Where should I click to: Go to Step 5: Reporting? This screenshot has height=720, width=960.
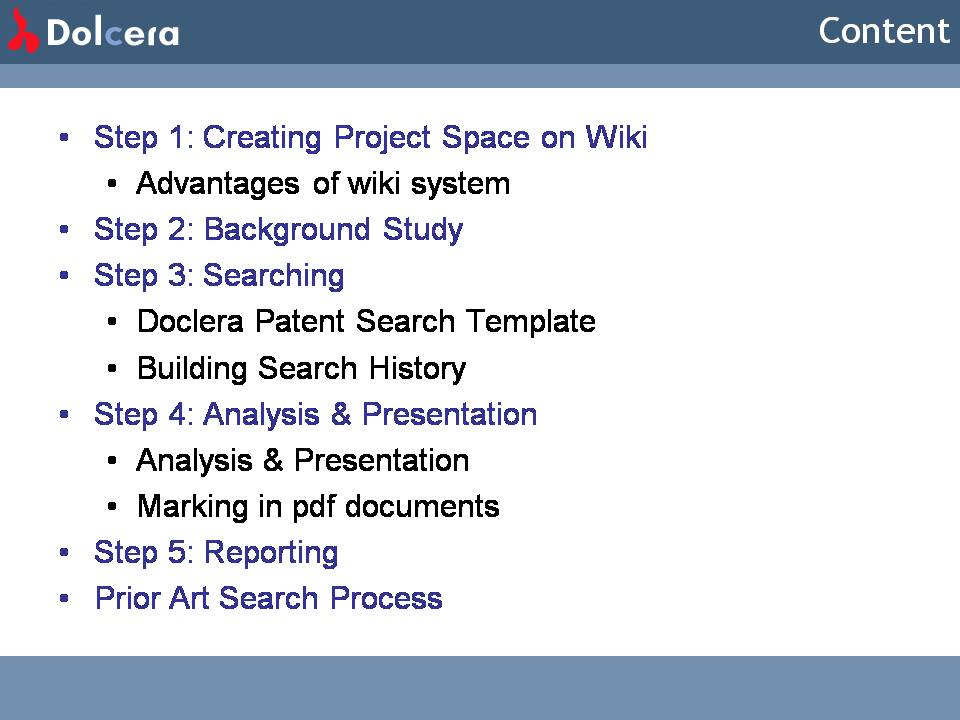point(216,552)
